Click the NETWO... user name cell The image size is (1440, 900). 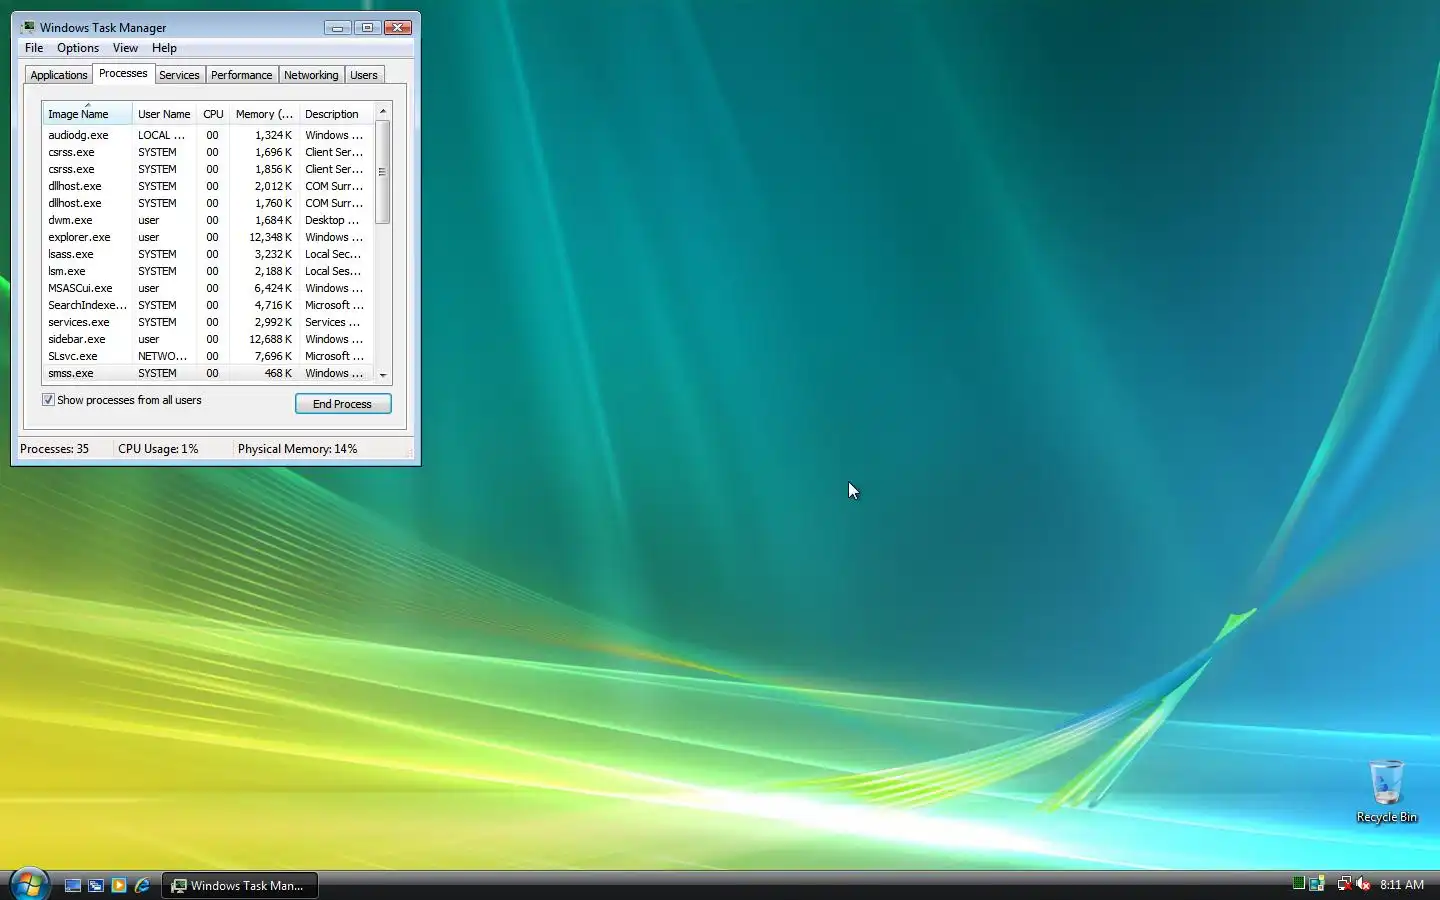pos(162,356)
